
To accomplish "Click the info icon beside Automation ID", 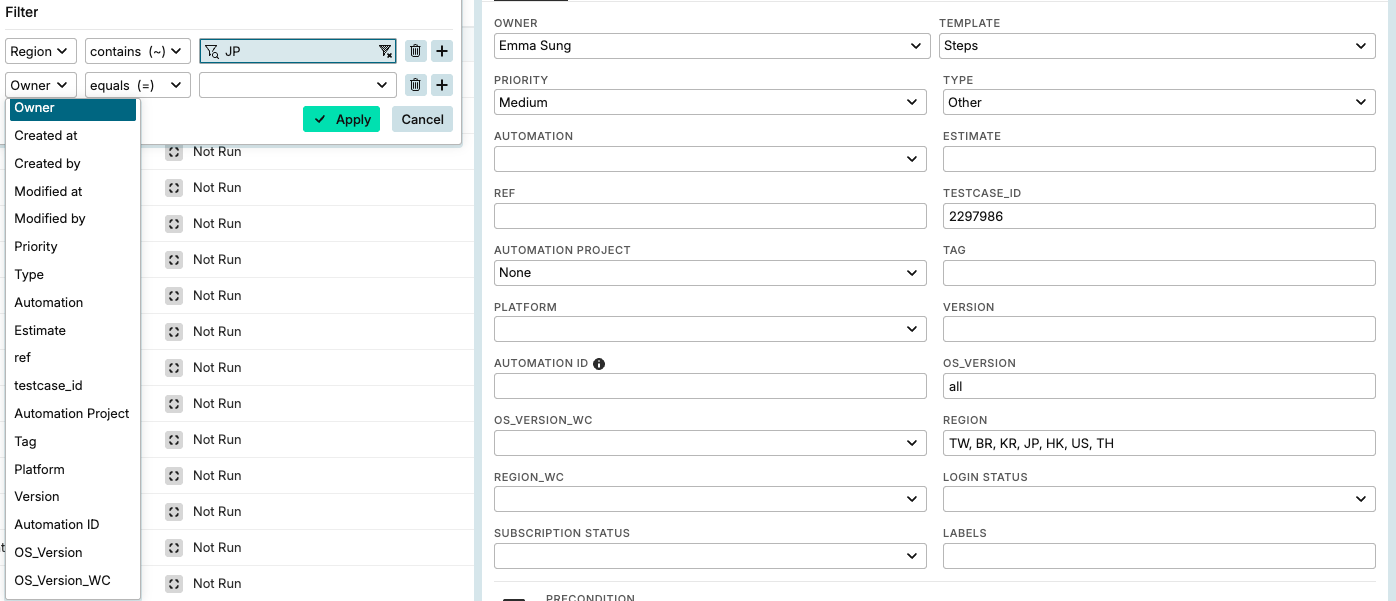I will (599, 364).
